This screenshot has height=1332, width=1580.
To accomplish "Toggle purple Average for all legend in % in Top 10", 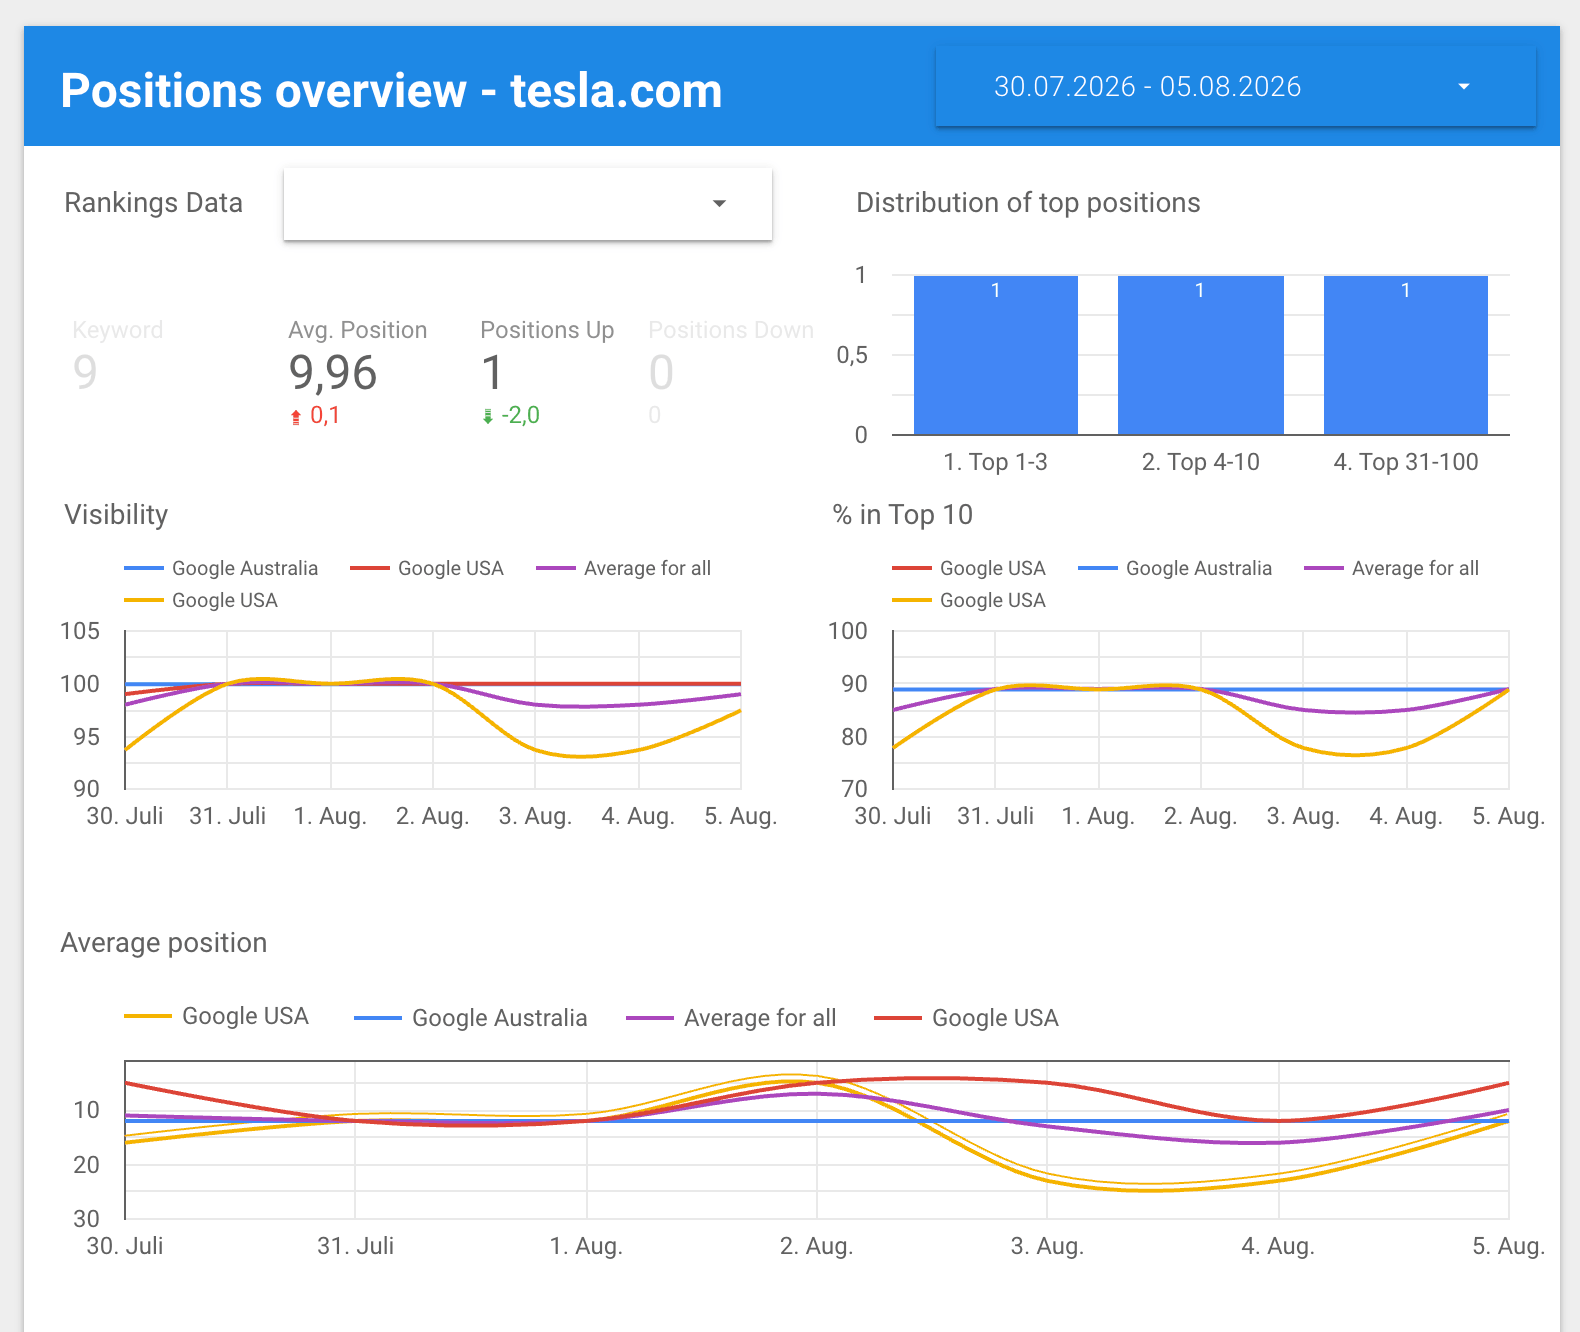I will click(x=1392, y=568).
